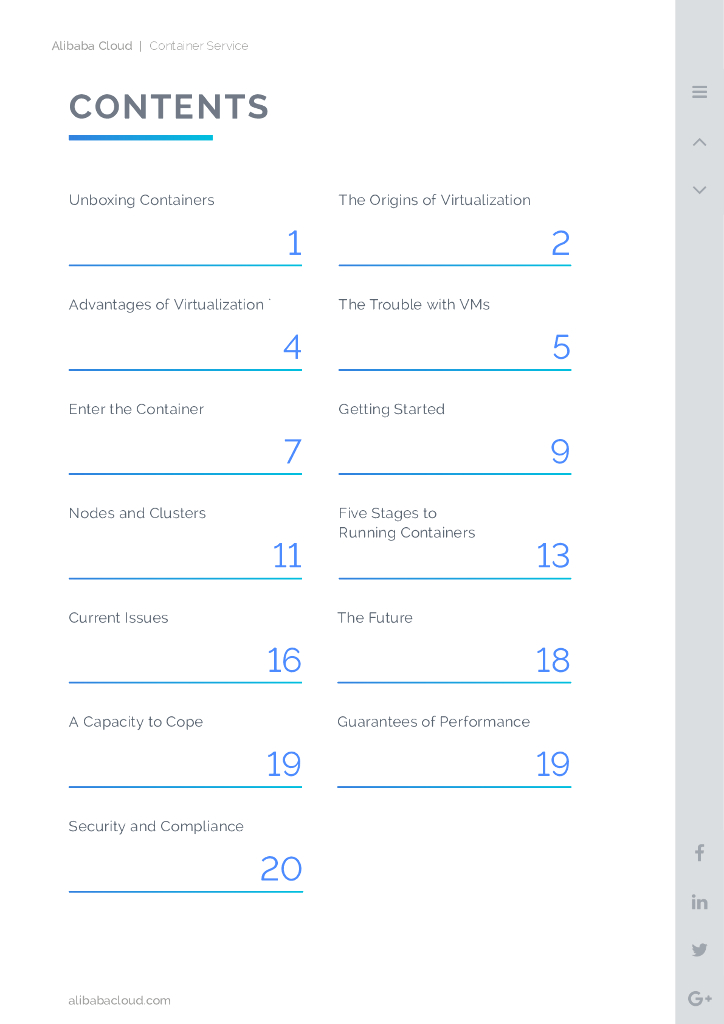
Task: Jump to Nodes and Clusters chapter
Action: (137, 513)
